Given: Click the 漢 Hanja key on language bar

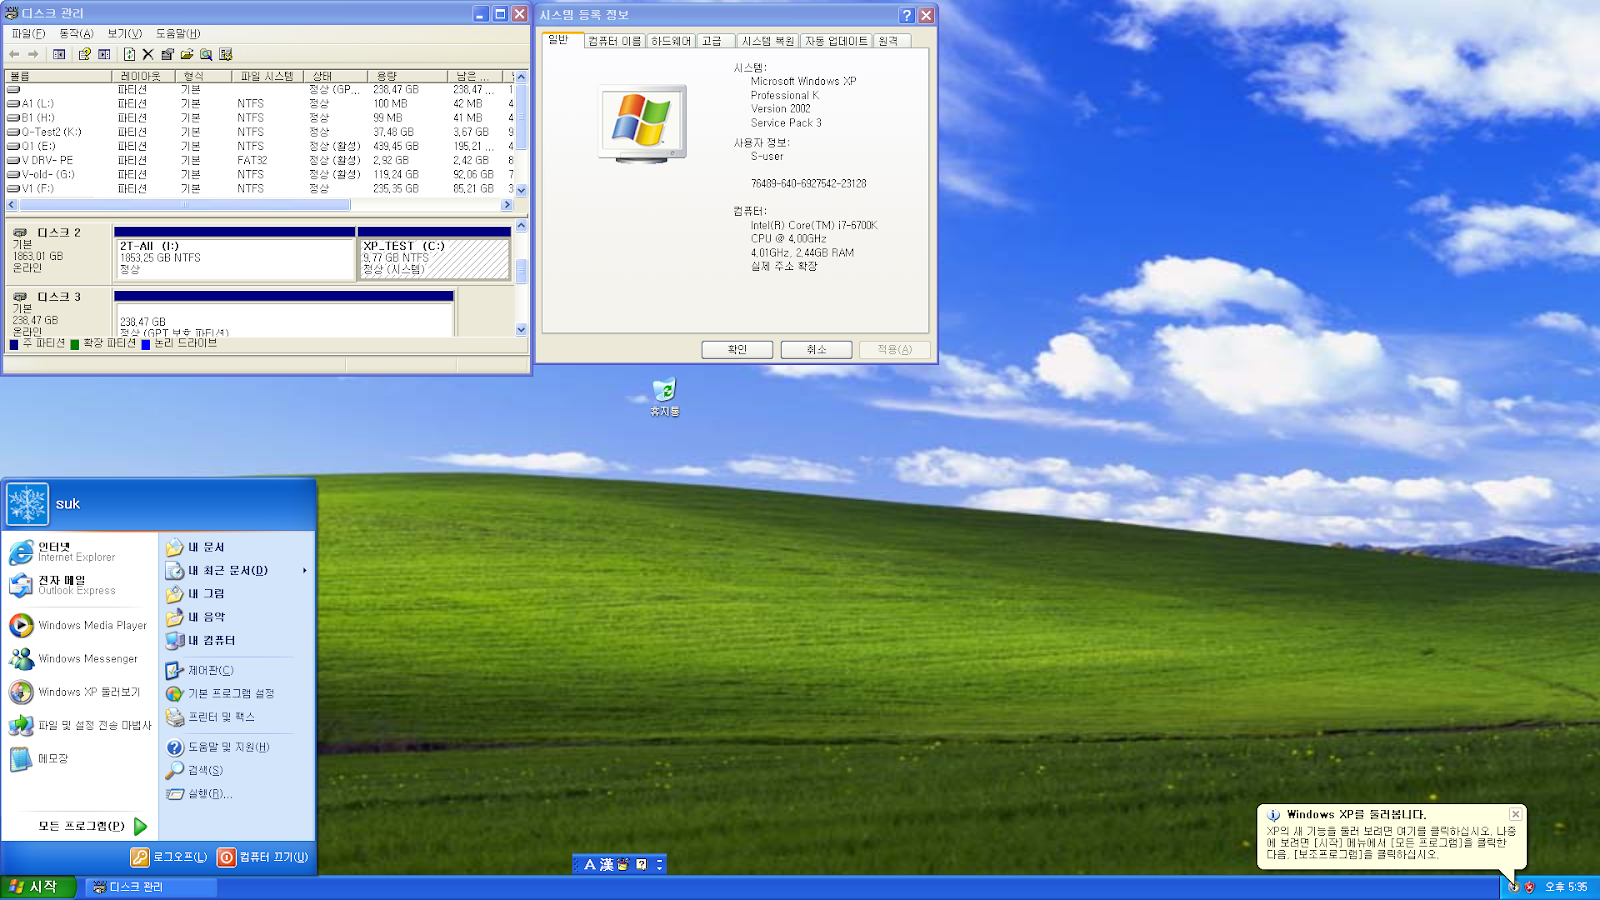Looking at the screenshot, I should (607, 865).
